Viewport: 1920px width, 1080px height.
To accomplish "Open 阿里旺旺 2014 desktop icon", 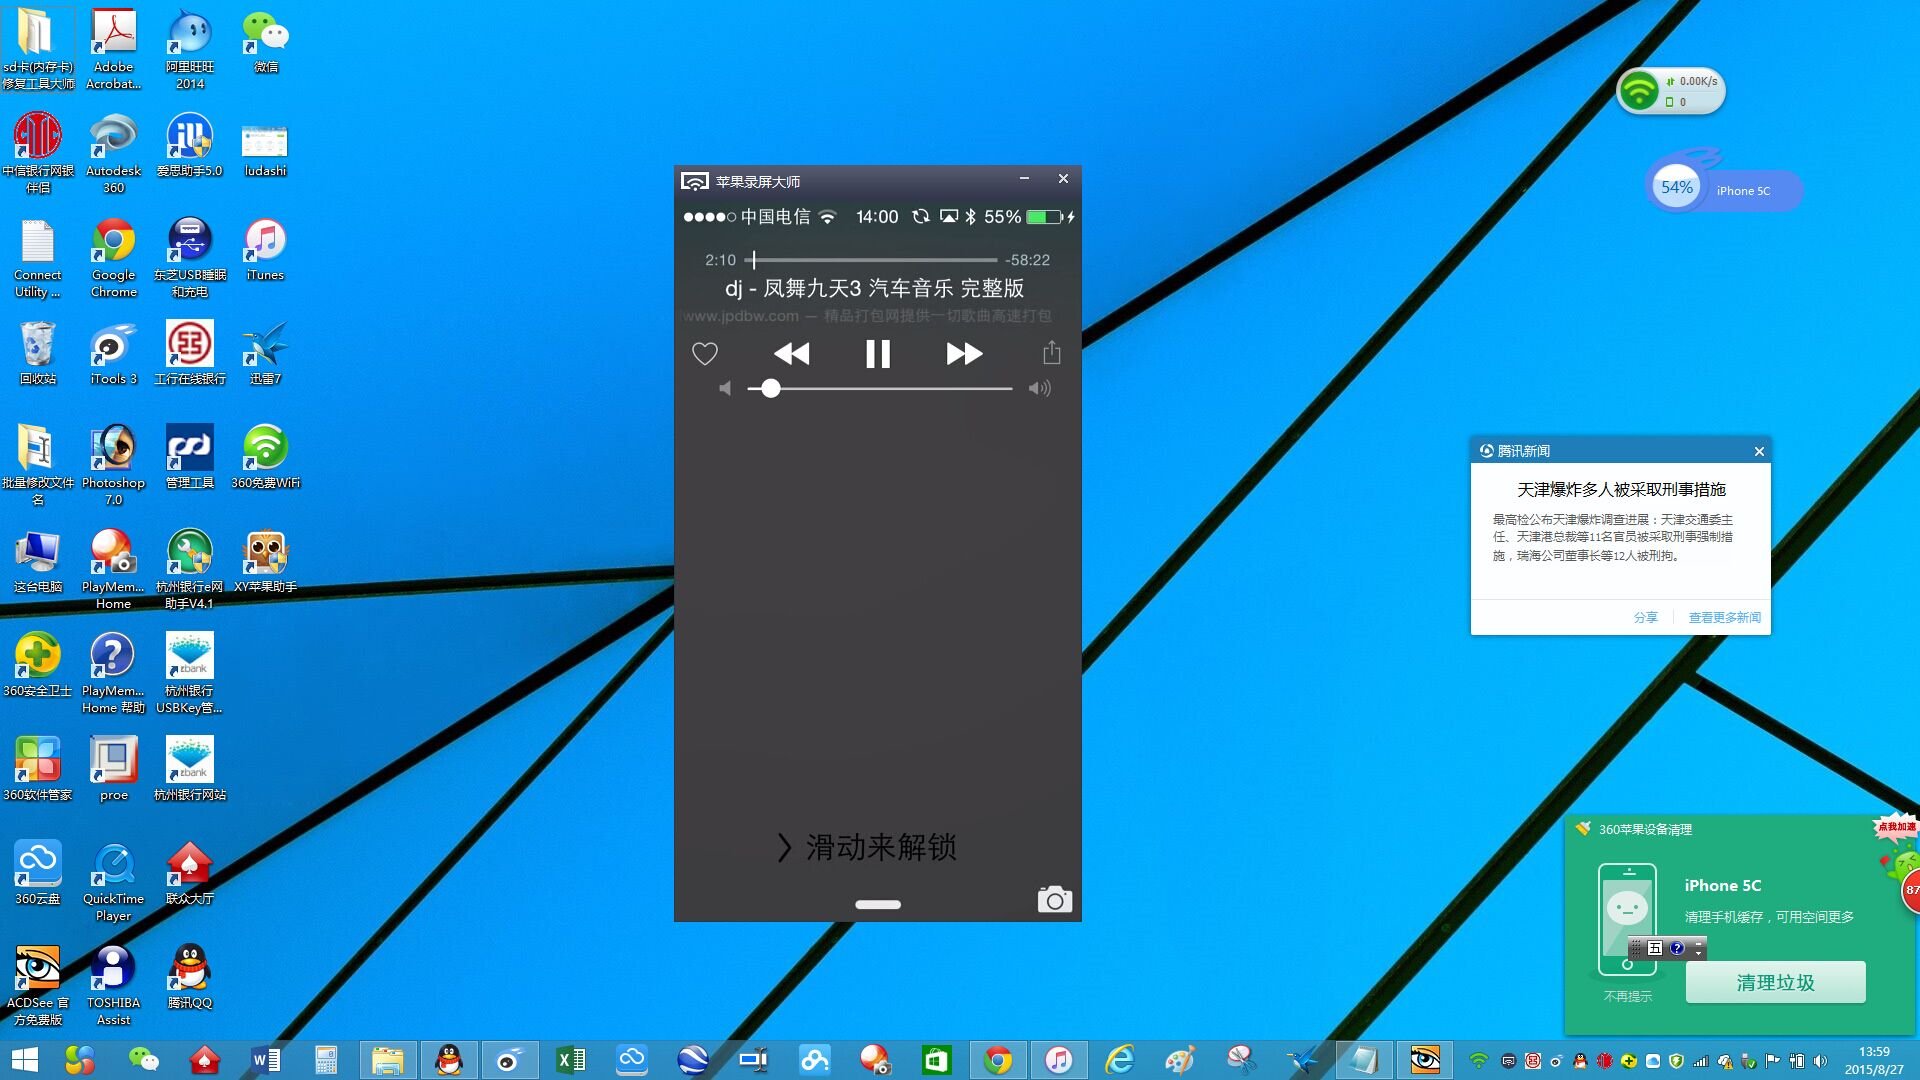I will point(190,49).
